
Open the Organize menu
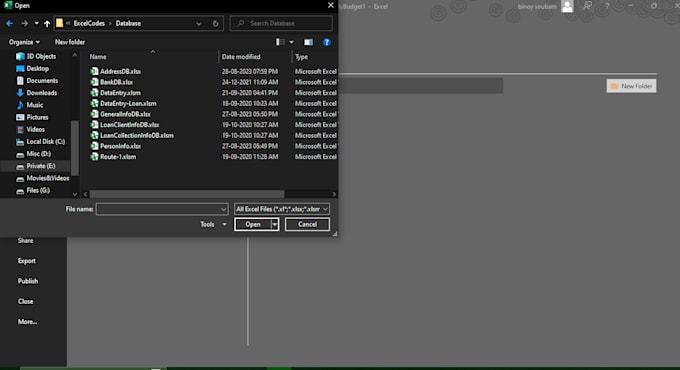[24, 42]
